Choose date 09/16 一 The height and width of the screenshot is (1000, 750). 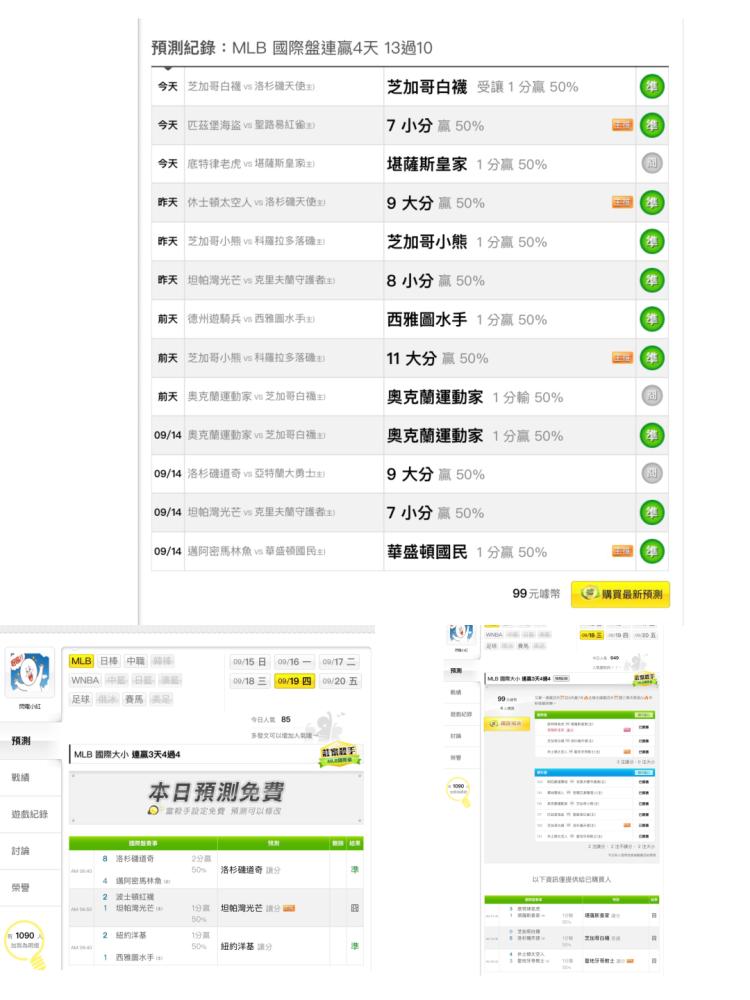(x=294, y=662)
